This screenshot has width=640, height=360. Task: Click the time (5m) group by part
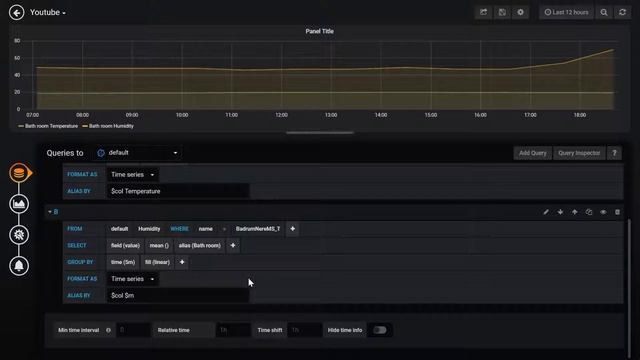point(123,262)
